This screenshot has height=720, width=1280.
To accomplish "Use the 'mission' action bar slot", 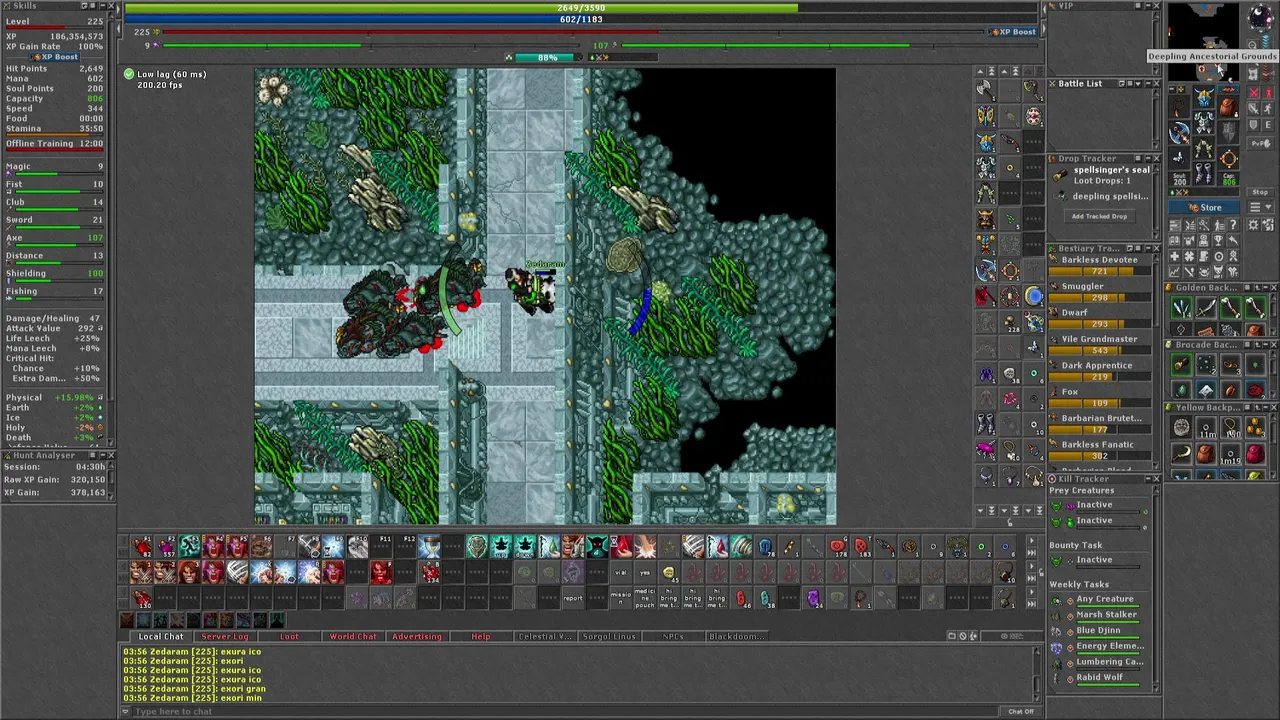I will (x=620, y=598).
